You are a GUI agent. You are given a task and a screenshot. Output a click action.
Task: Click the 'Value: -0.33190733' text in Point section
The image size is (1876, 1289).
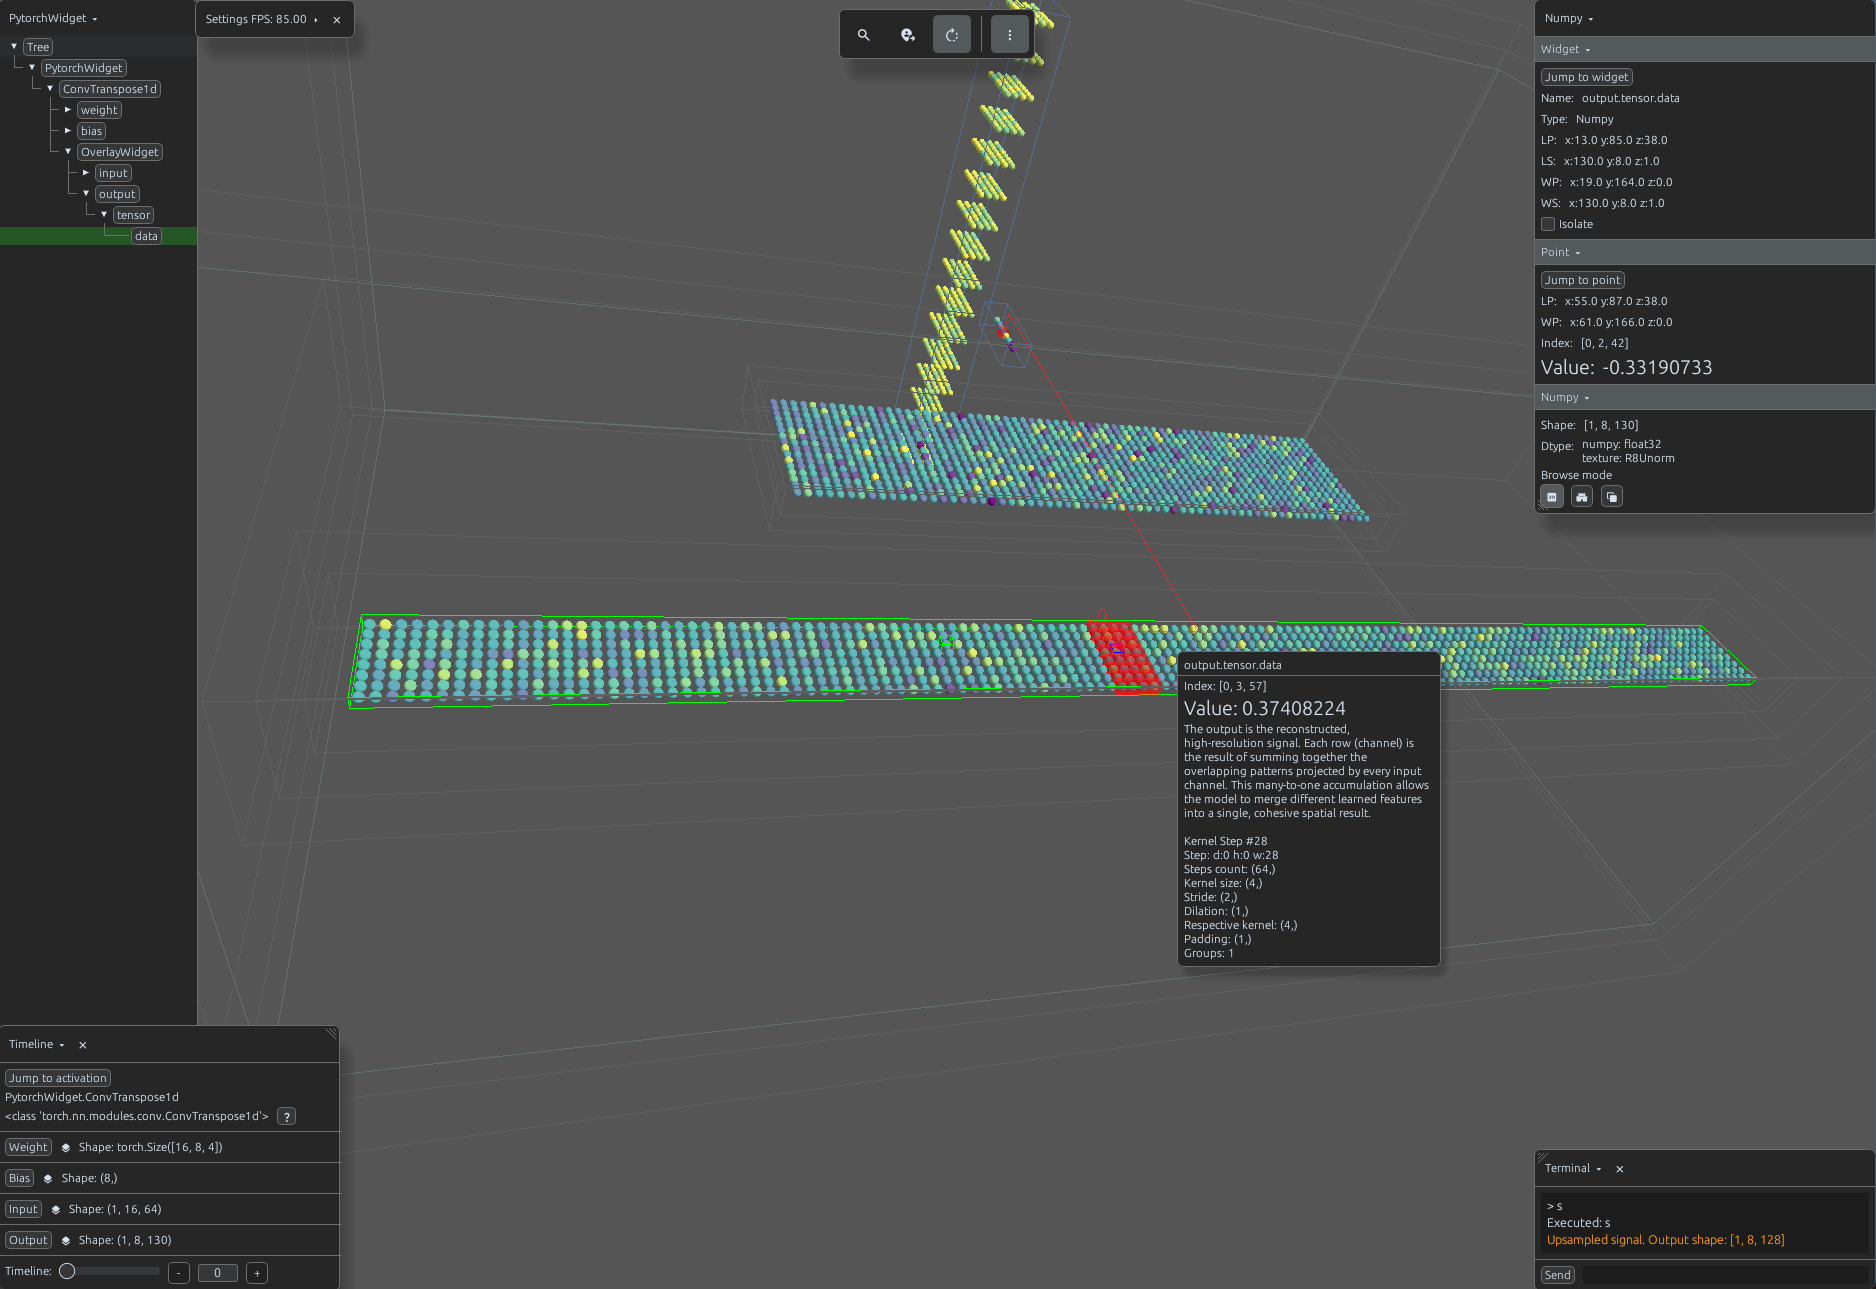pos(1626,368)
